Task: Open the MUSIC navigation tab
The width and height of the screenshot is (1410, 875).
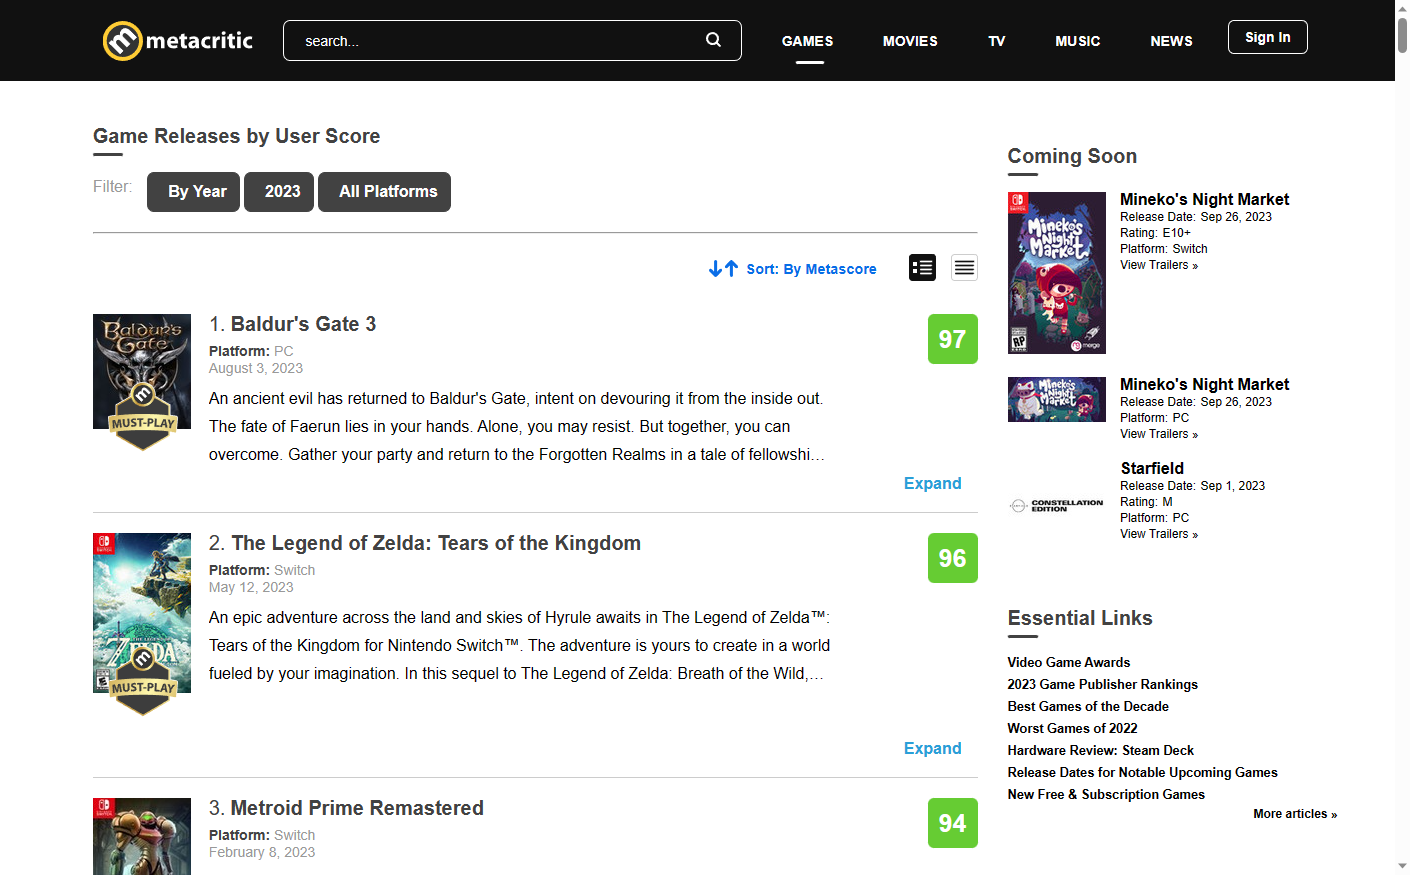Action: (1077, 41)
